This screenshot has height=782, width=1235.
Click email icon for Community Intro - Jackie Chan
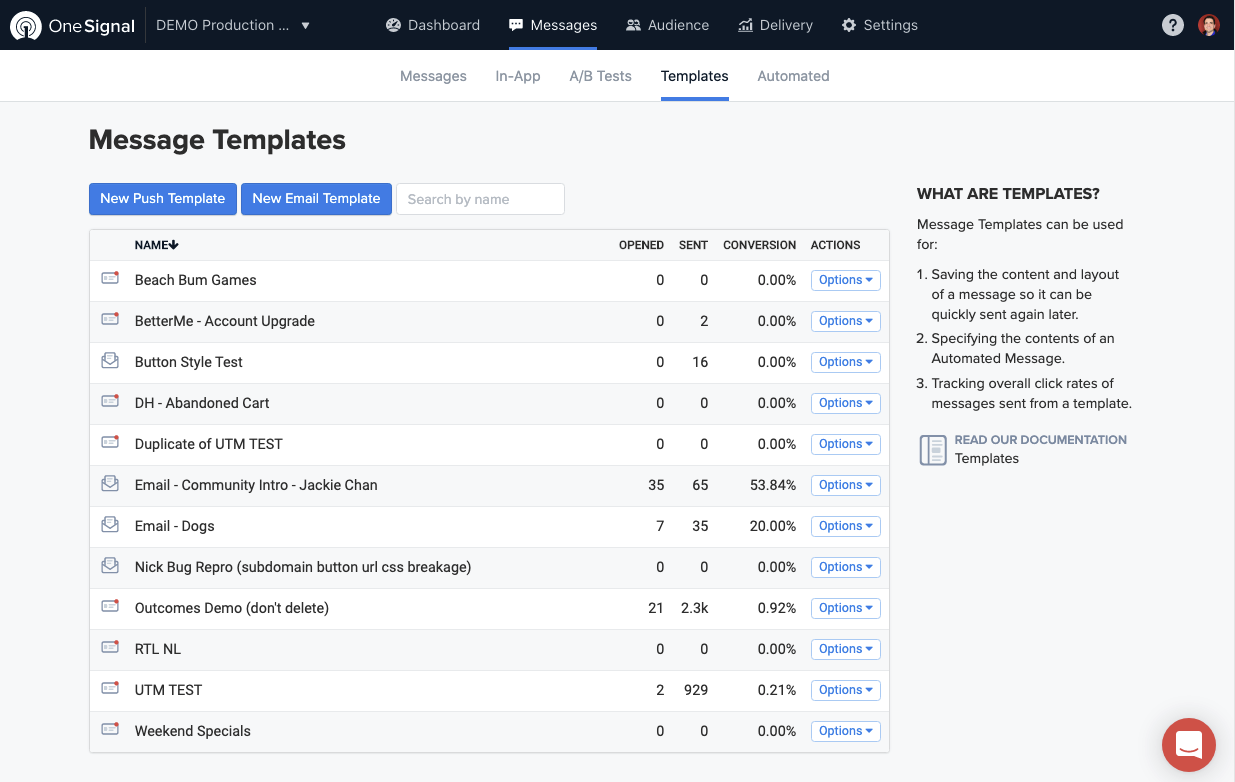(110, 484)
